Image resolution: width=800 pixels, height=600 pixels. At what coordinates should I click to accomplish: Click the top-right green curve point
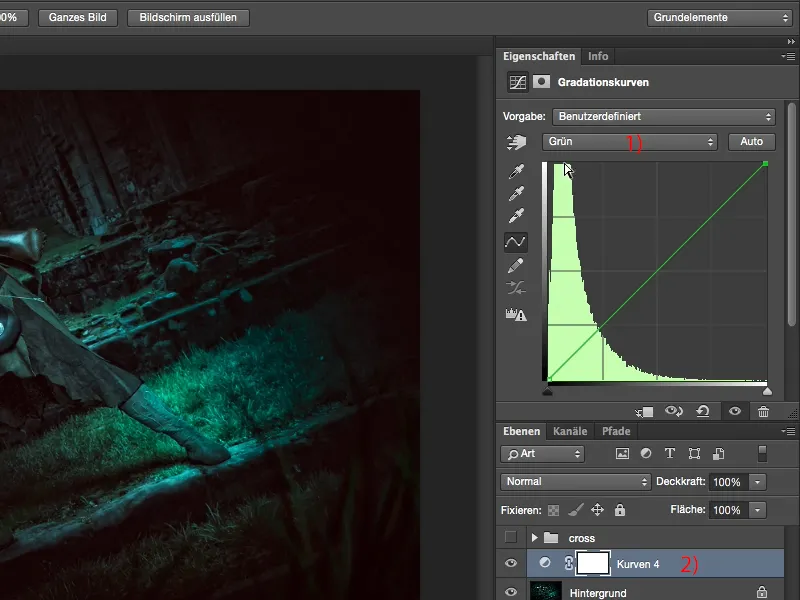pos(765,164)
